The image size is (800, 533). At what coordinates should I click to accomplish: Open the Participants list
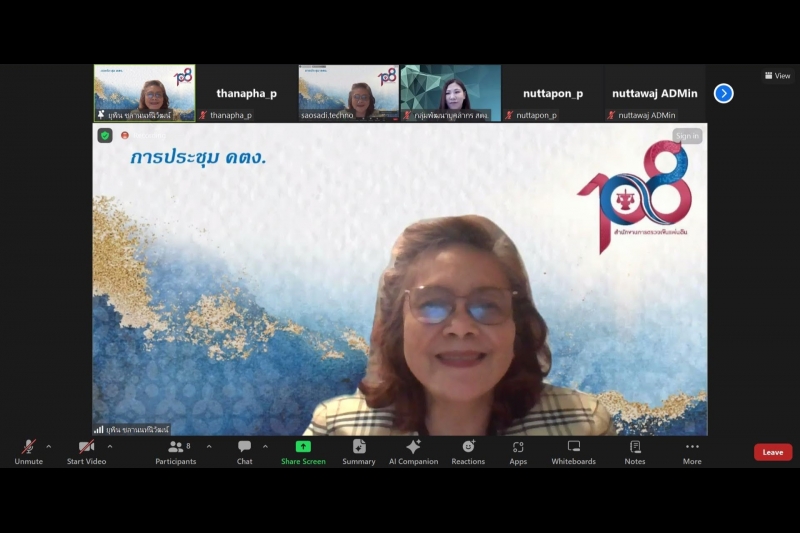tap(176, 451)
